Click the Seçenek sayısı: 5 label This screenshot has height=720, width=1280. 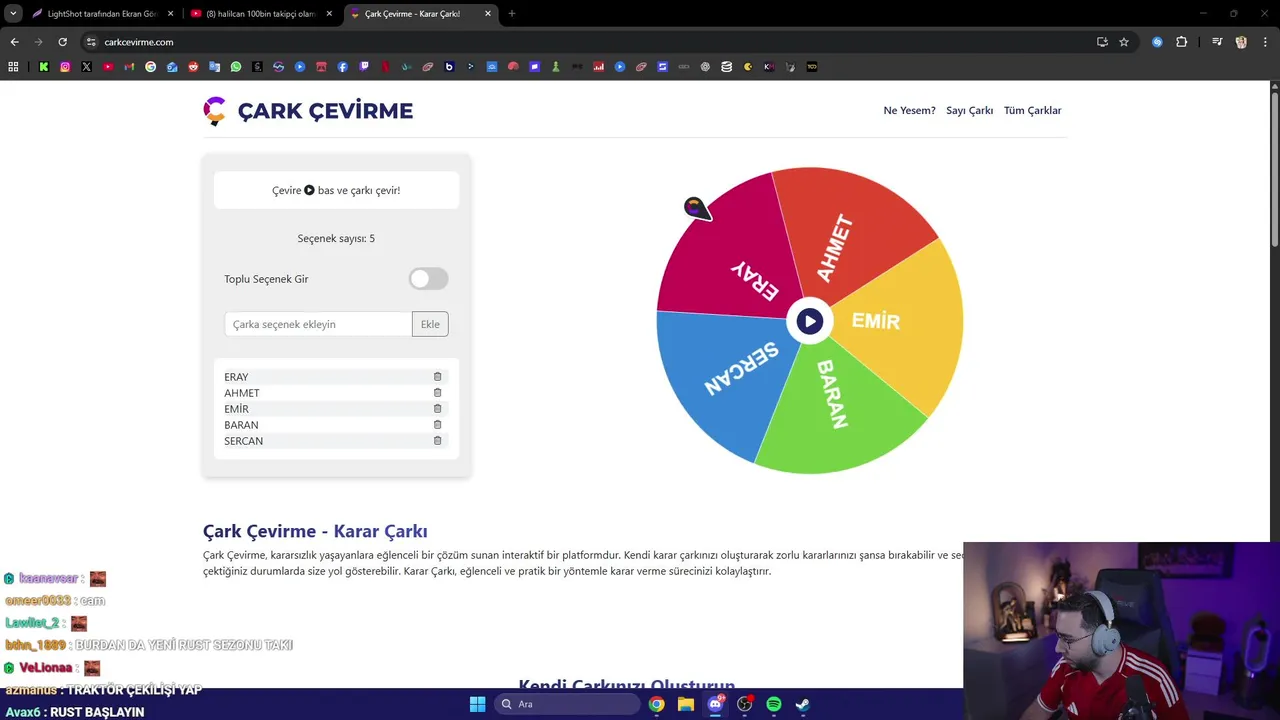click(336, 238)
